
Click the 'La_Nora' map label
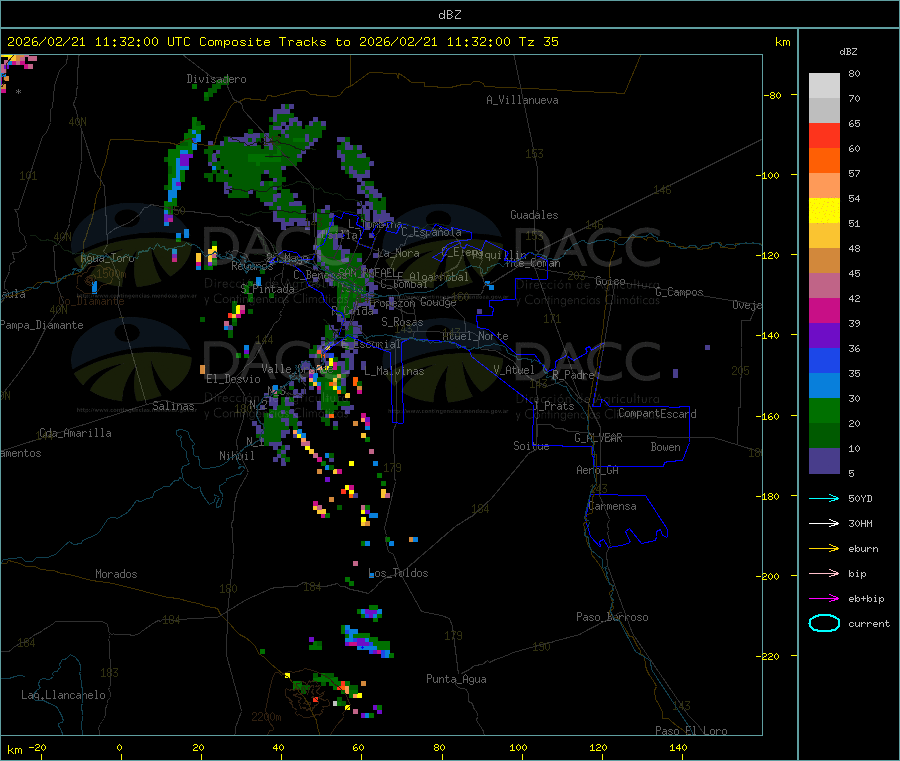click(x=398, y=253)
